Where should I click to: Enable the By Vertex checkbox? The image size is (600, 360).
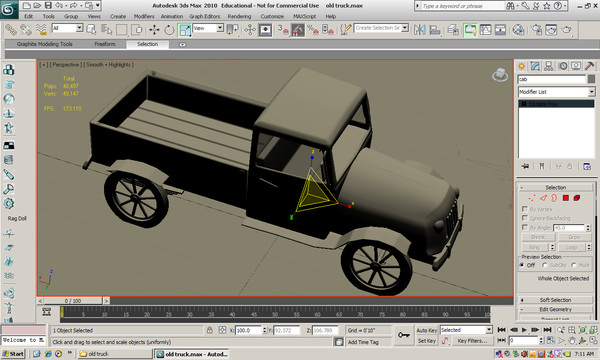point(525,209)
